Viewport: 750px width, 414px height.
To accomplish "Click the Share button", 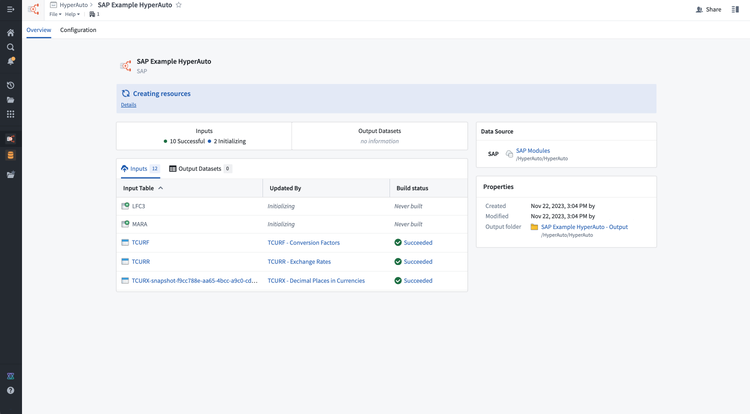I will 708,10.
